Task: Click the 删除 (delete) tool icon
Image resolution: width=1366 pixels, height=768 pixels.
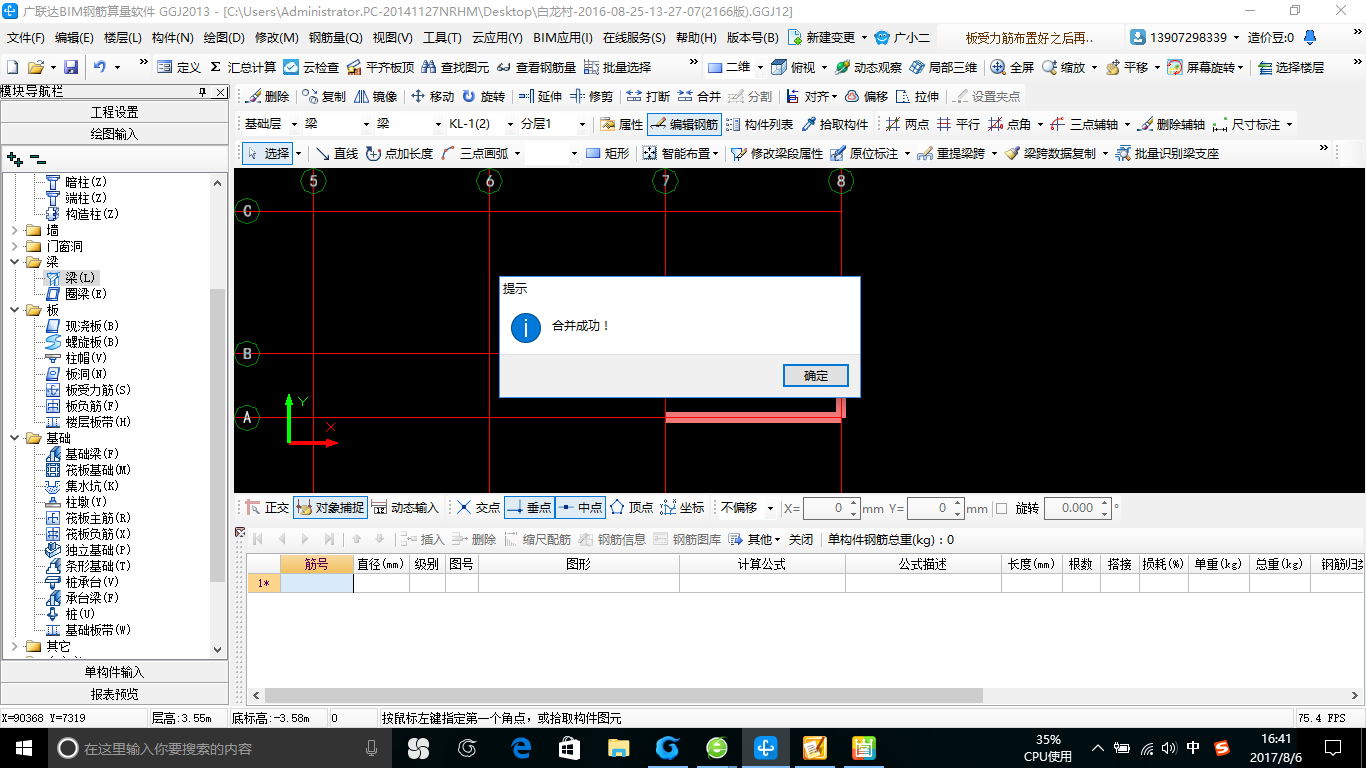Action: point(267,97)
